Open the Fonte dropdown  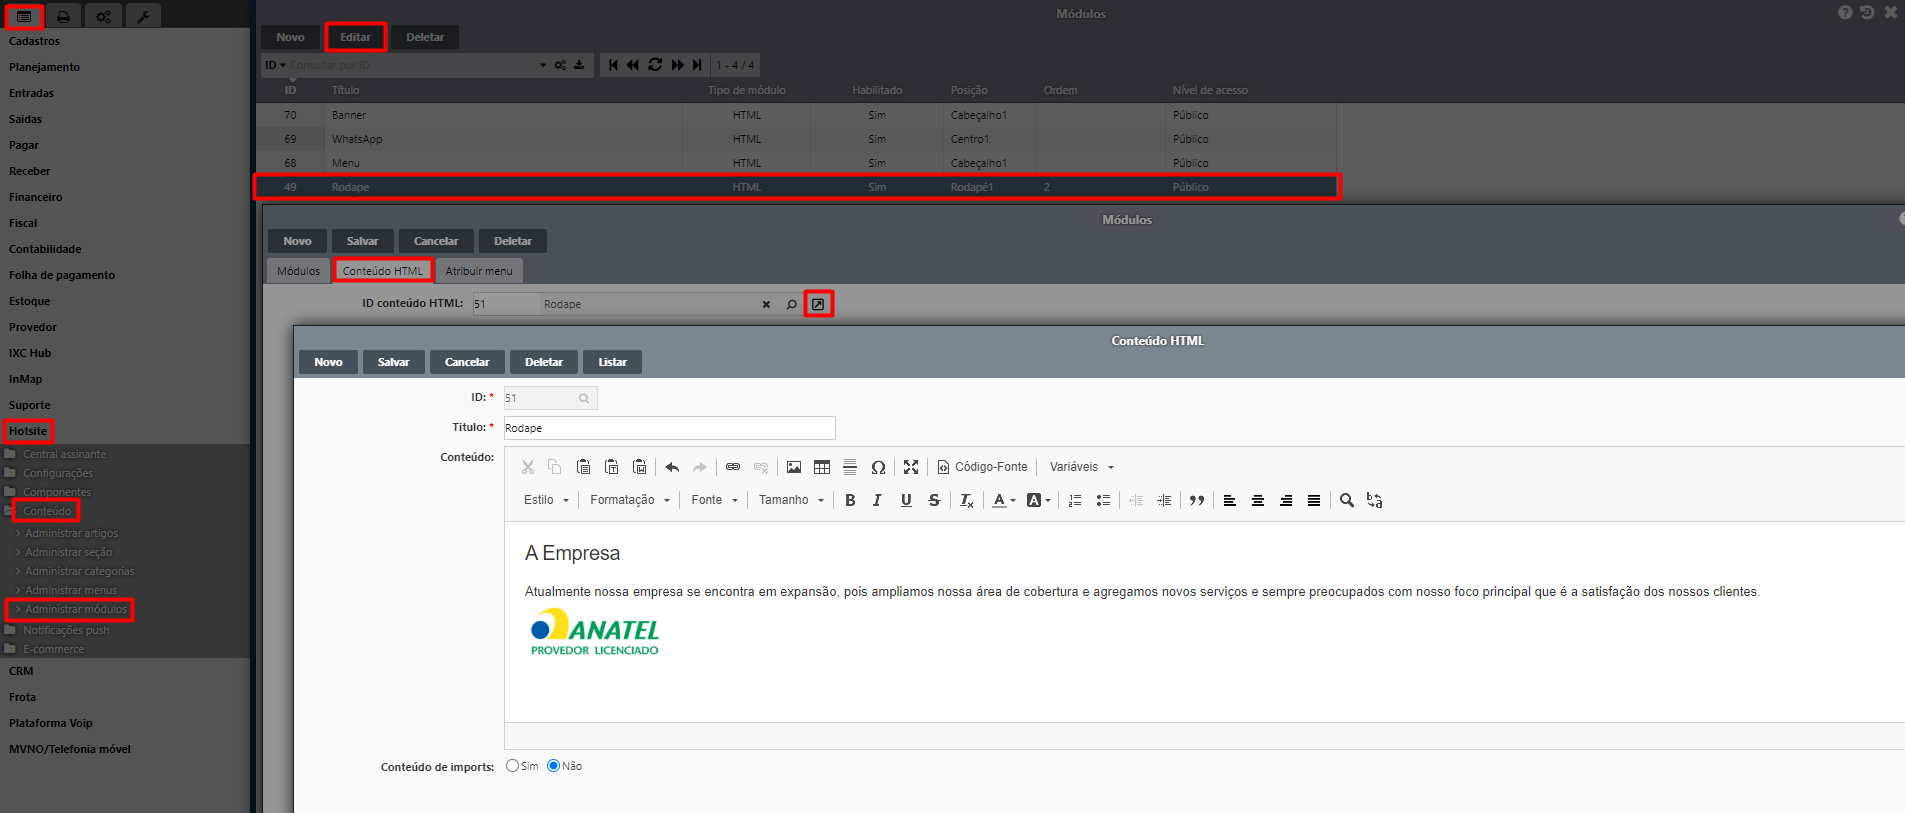(715, 500)
